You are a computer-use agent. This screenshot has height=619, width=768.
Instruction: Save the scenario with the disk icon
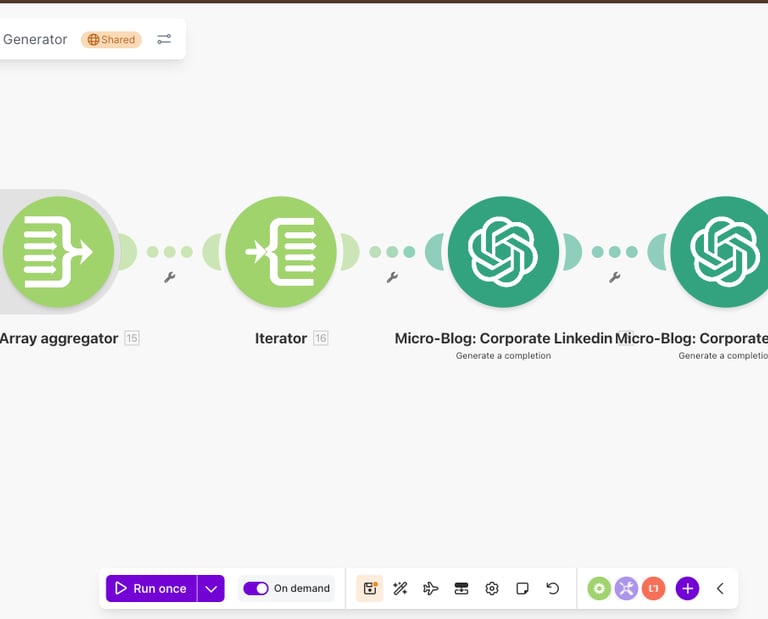(x=370, y=588)
